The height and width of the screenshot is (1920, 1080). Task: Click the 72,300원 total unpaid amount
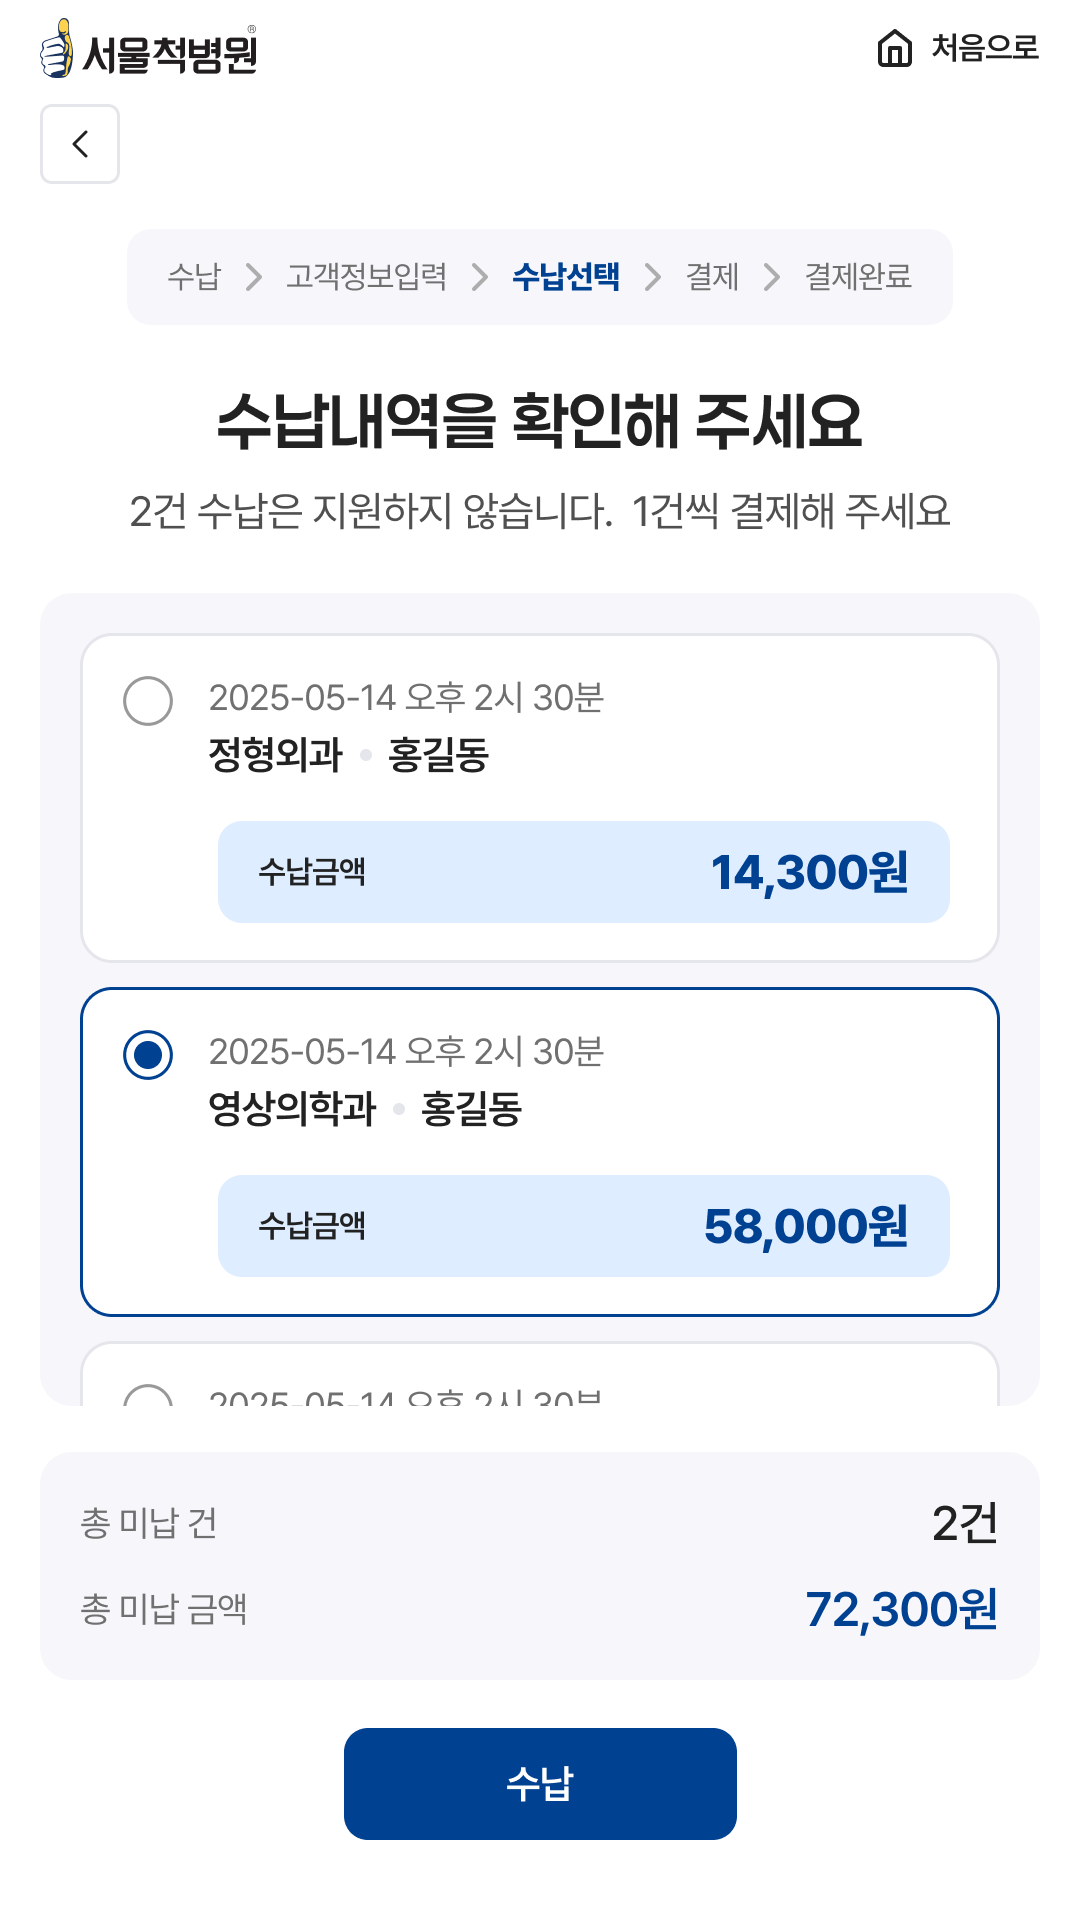click(901, 1610)
